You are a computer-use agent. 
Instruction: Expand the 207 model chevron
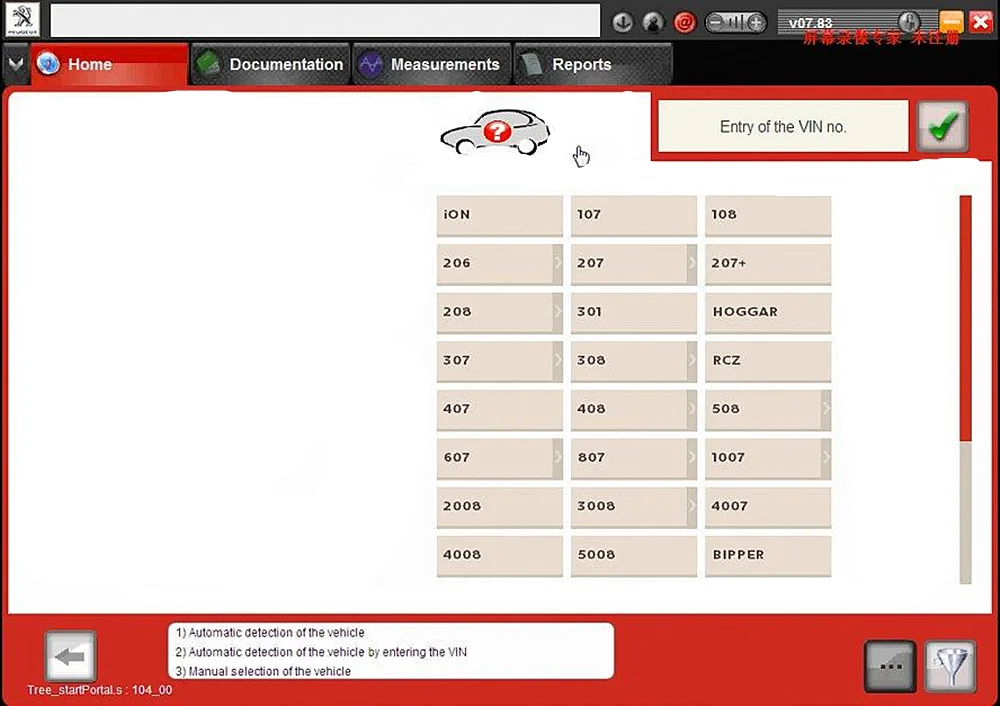click(x=691, y=263)
